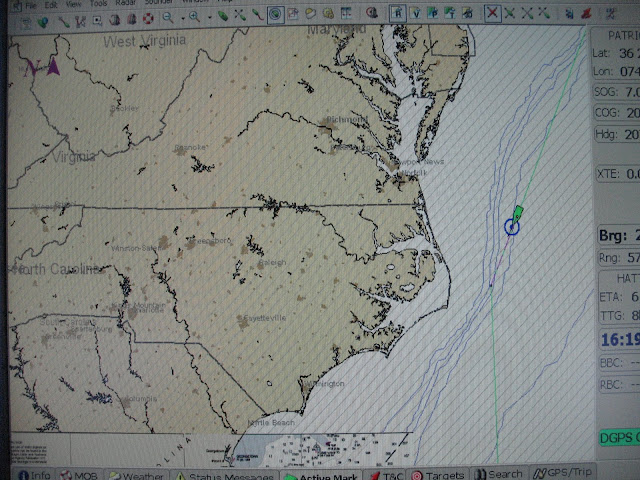Image resolution: width=640 pixels, height=480 pixels.
Task: Toggle the P photo chart button
Action: point(433,13)
